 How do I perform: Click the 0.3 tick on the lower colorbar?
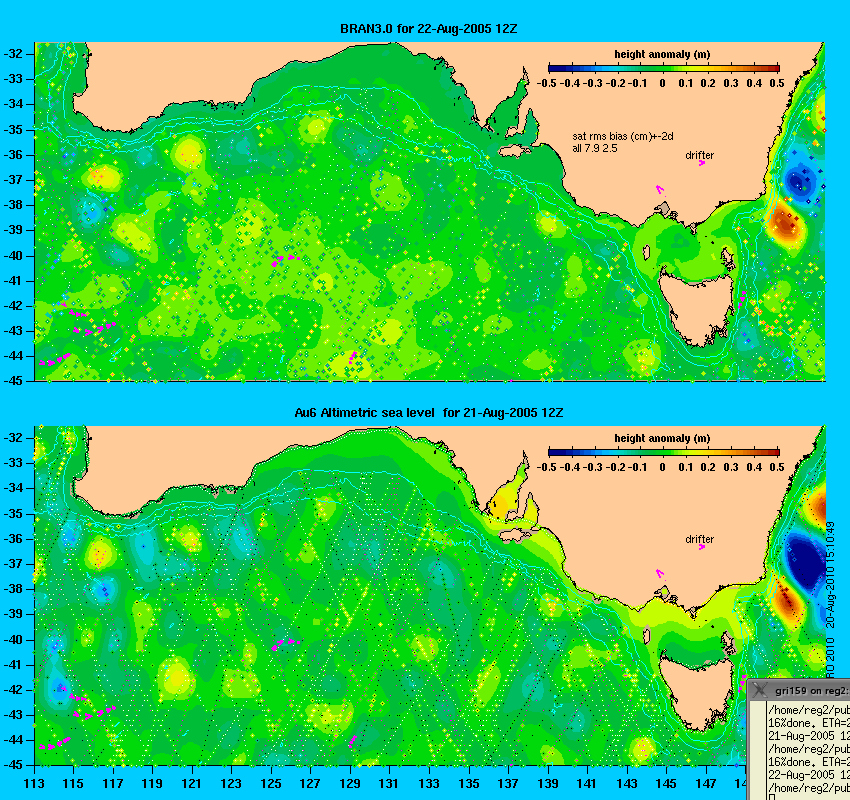click(731, 467)
